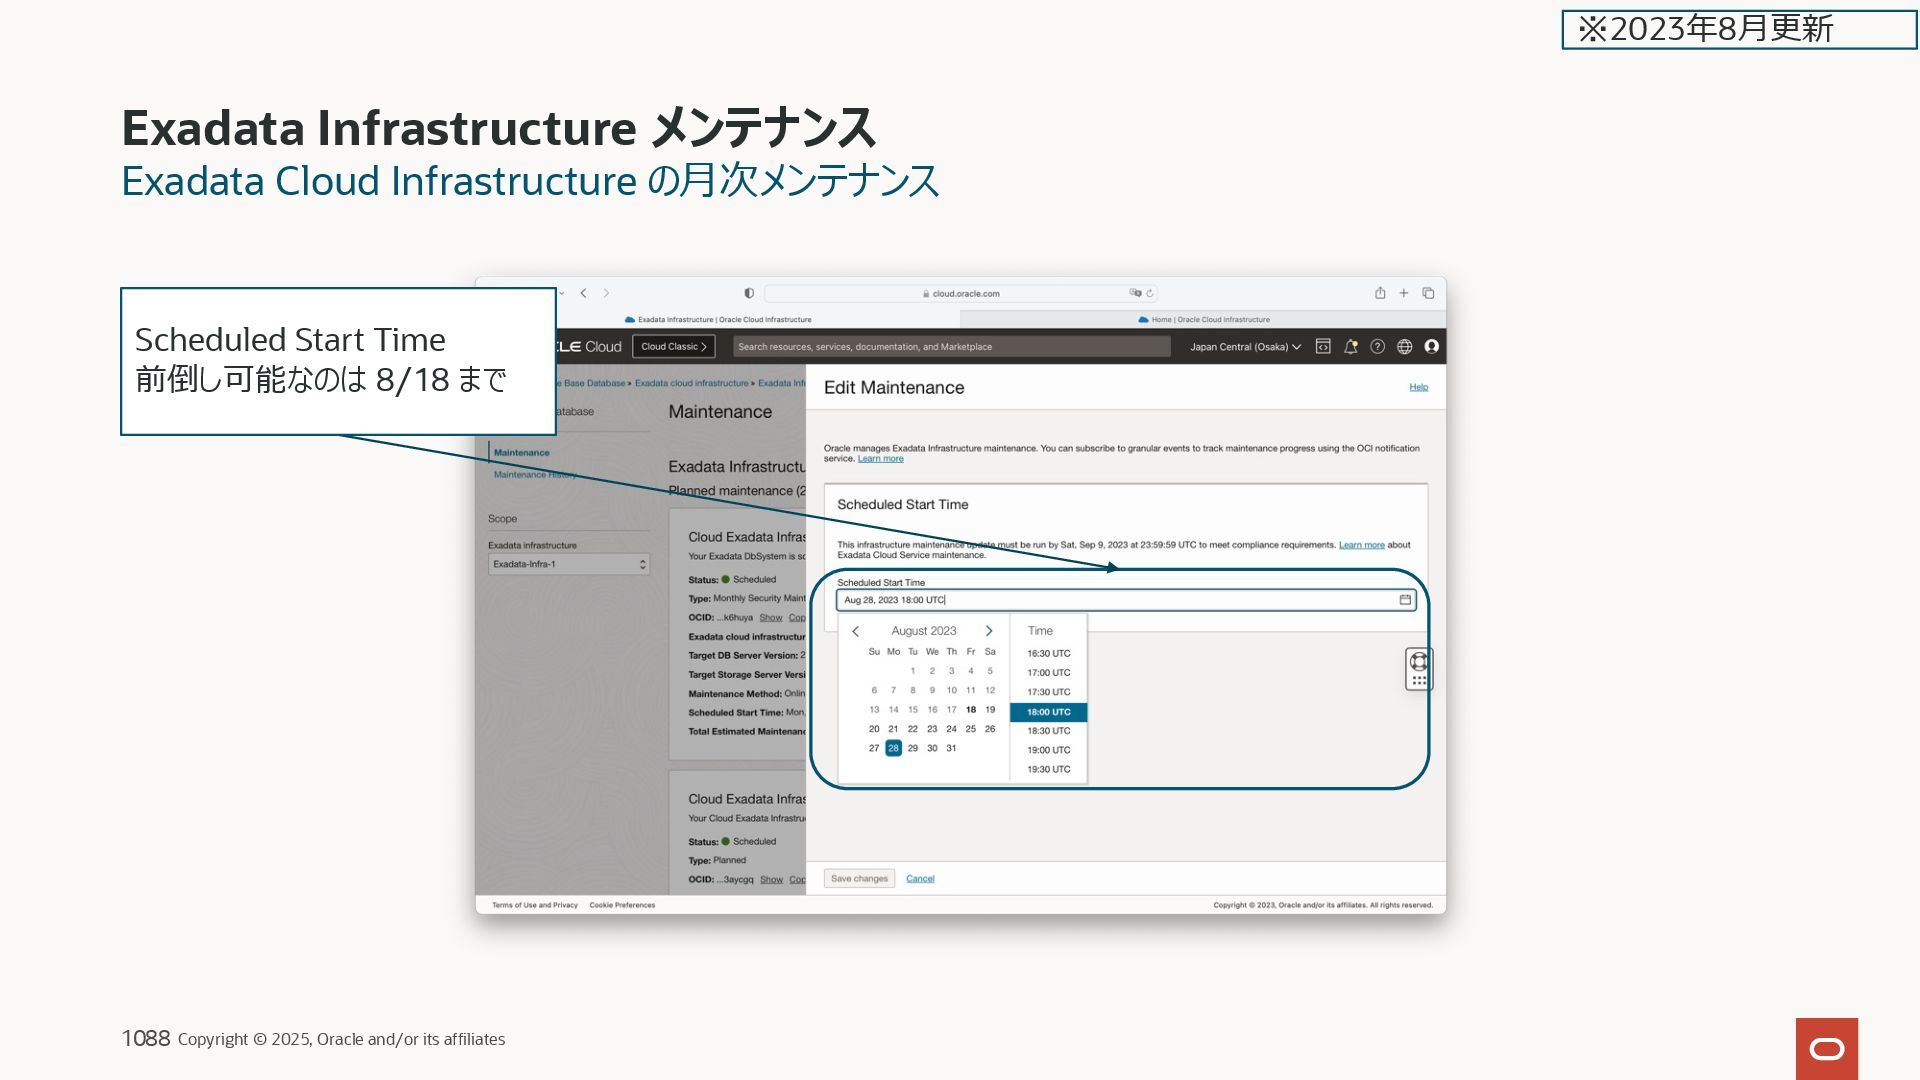1920x1080 pixels.
Task: Click the life buoy support widget icon
Action: (1418, 662)
